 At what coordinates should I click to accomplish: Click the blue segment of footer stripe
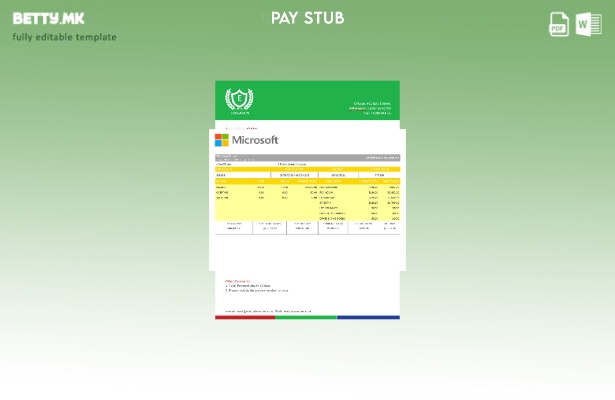click(368, 317)
